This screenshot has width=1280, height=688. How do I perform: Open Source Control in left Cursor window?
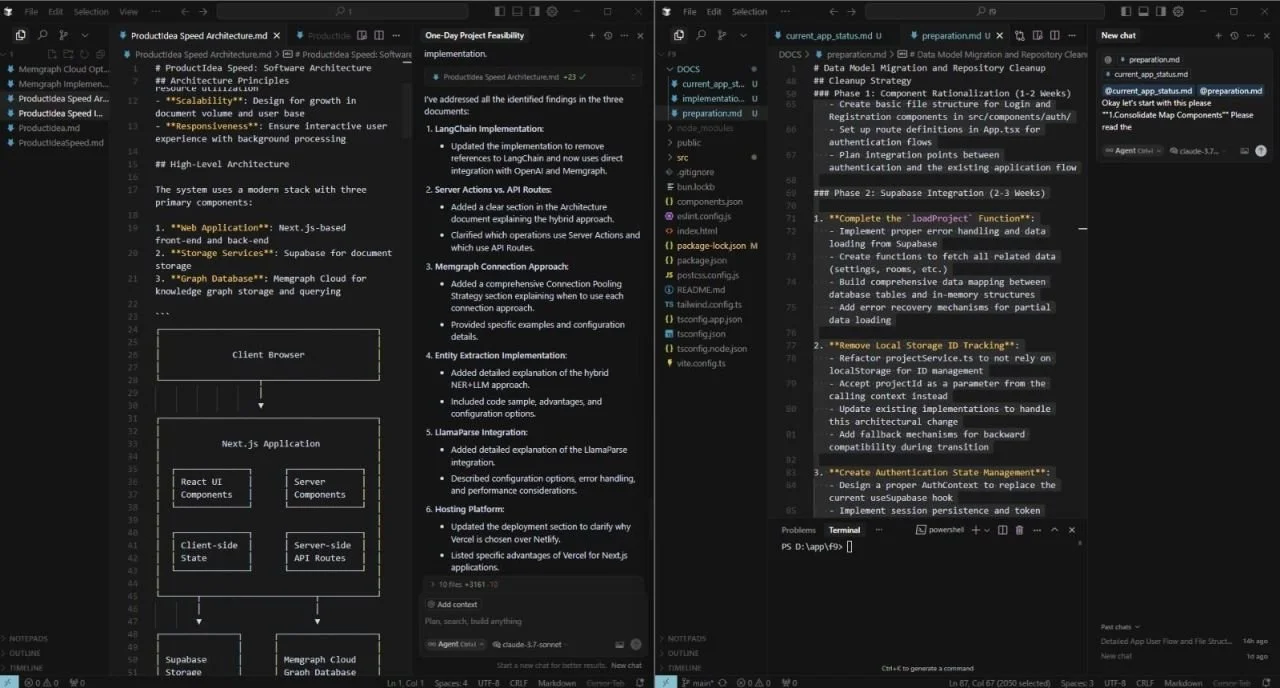(64, 35)
